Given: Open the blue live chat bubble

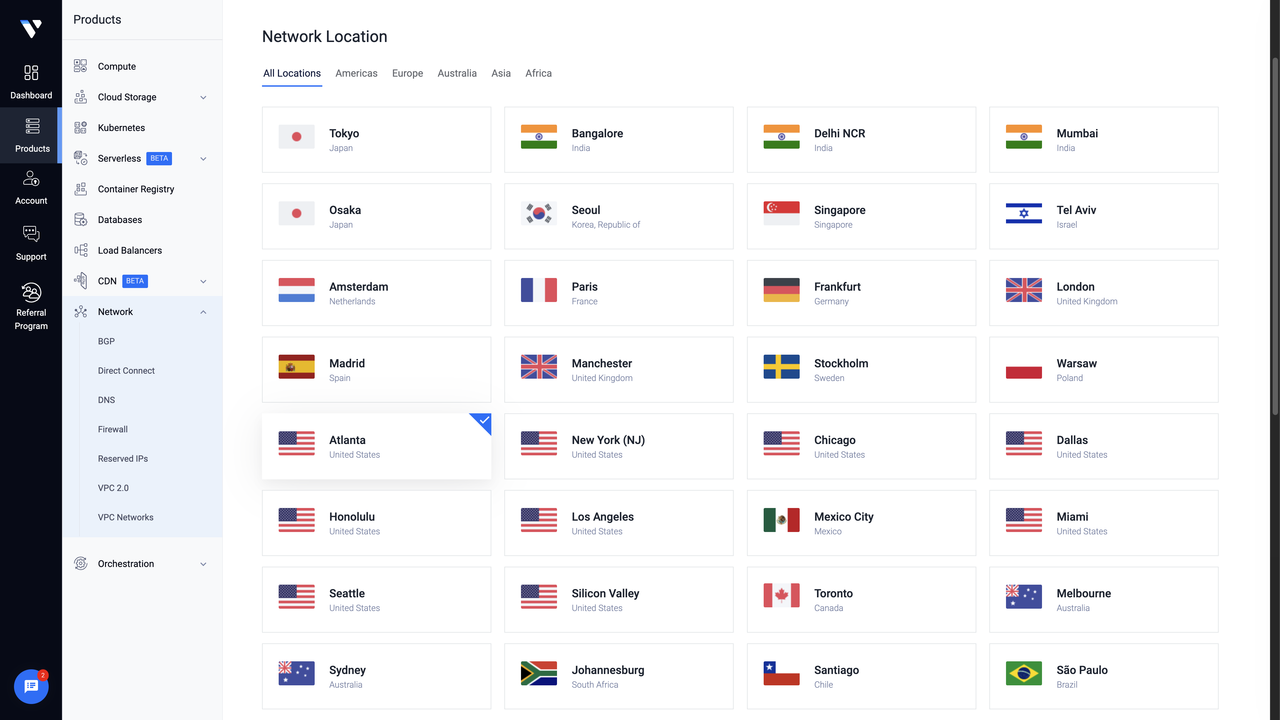Looking at the screenshot, I should point(31,686).
